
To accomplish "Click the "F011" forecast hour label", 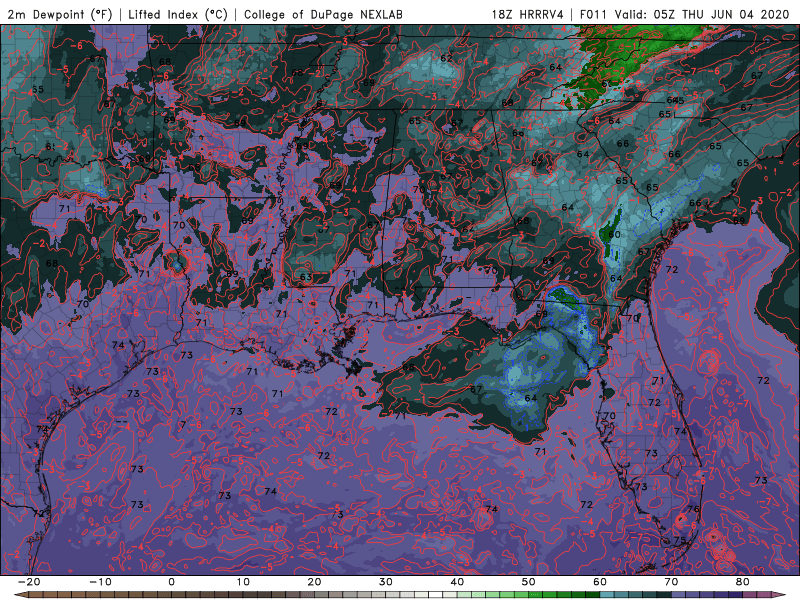I will 594,15.
